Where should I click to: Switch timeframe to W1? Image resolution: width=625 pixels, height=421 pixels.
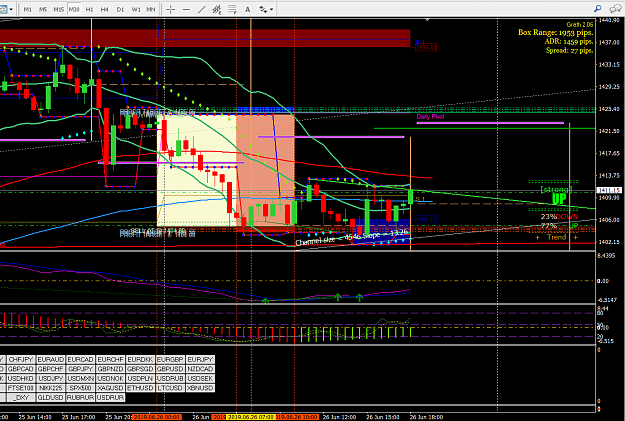(x=136, y=9)
